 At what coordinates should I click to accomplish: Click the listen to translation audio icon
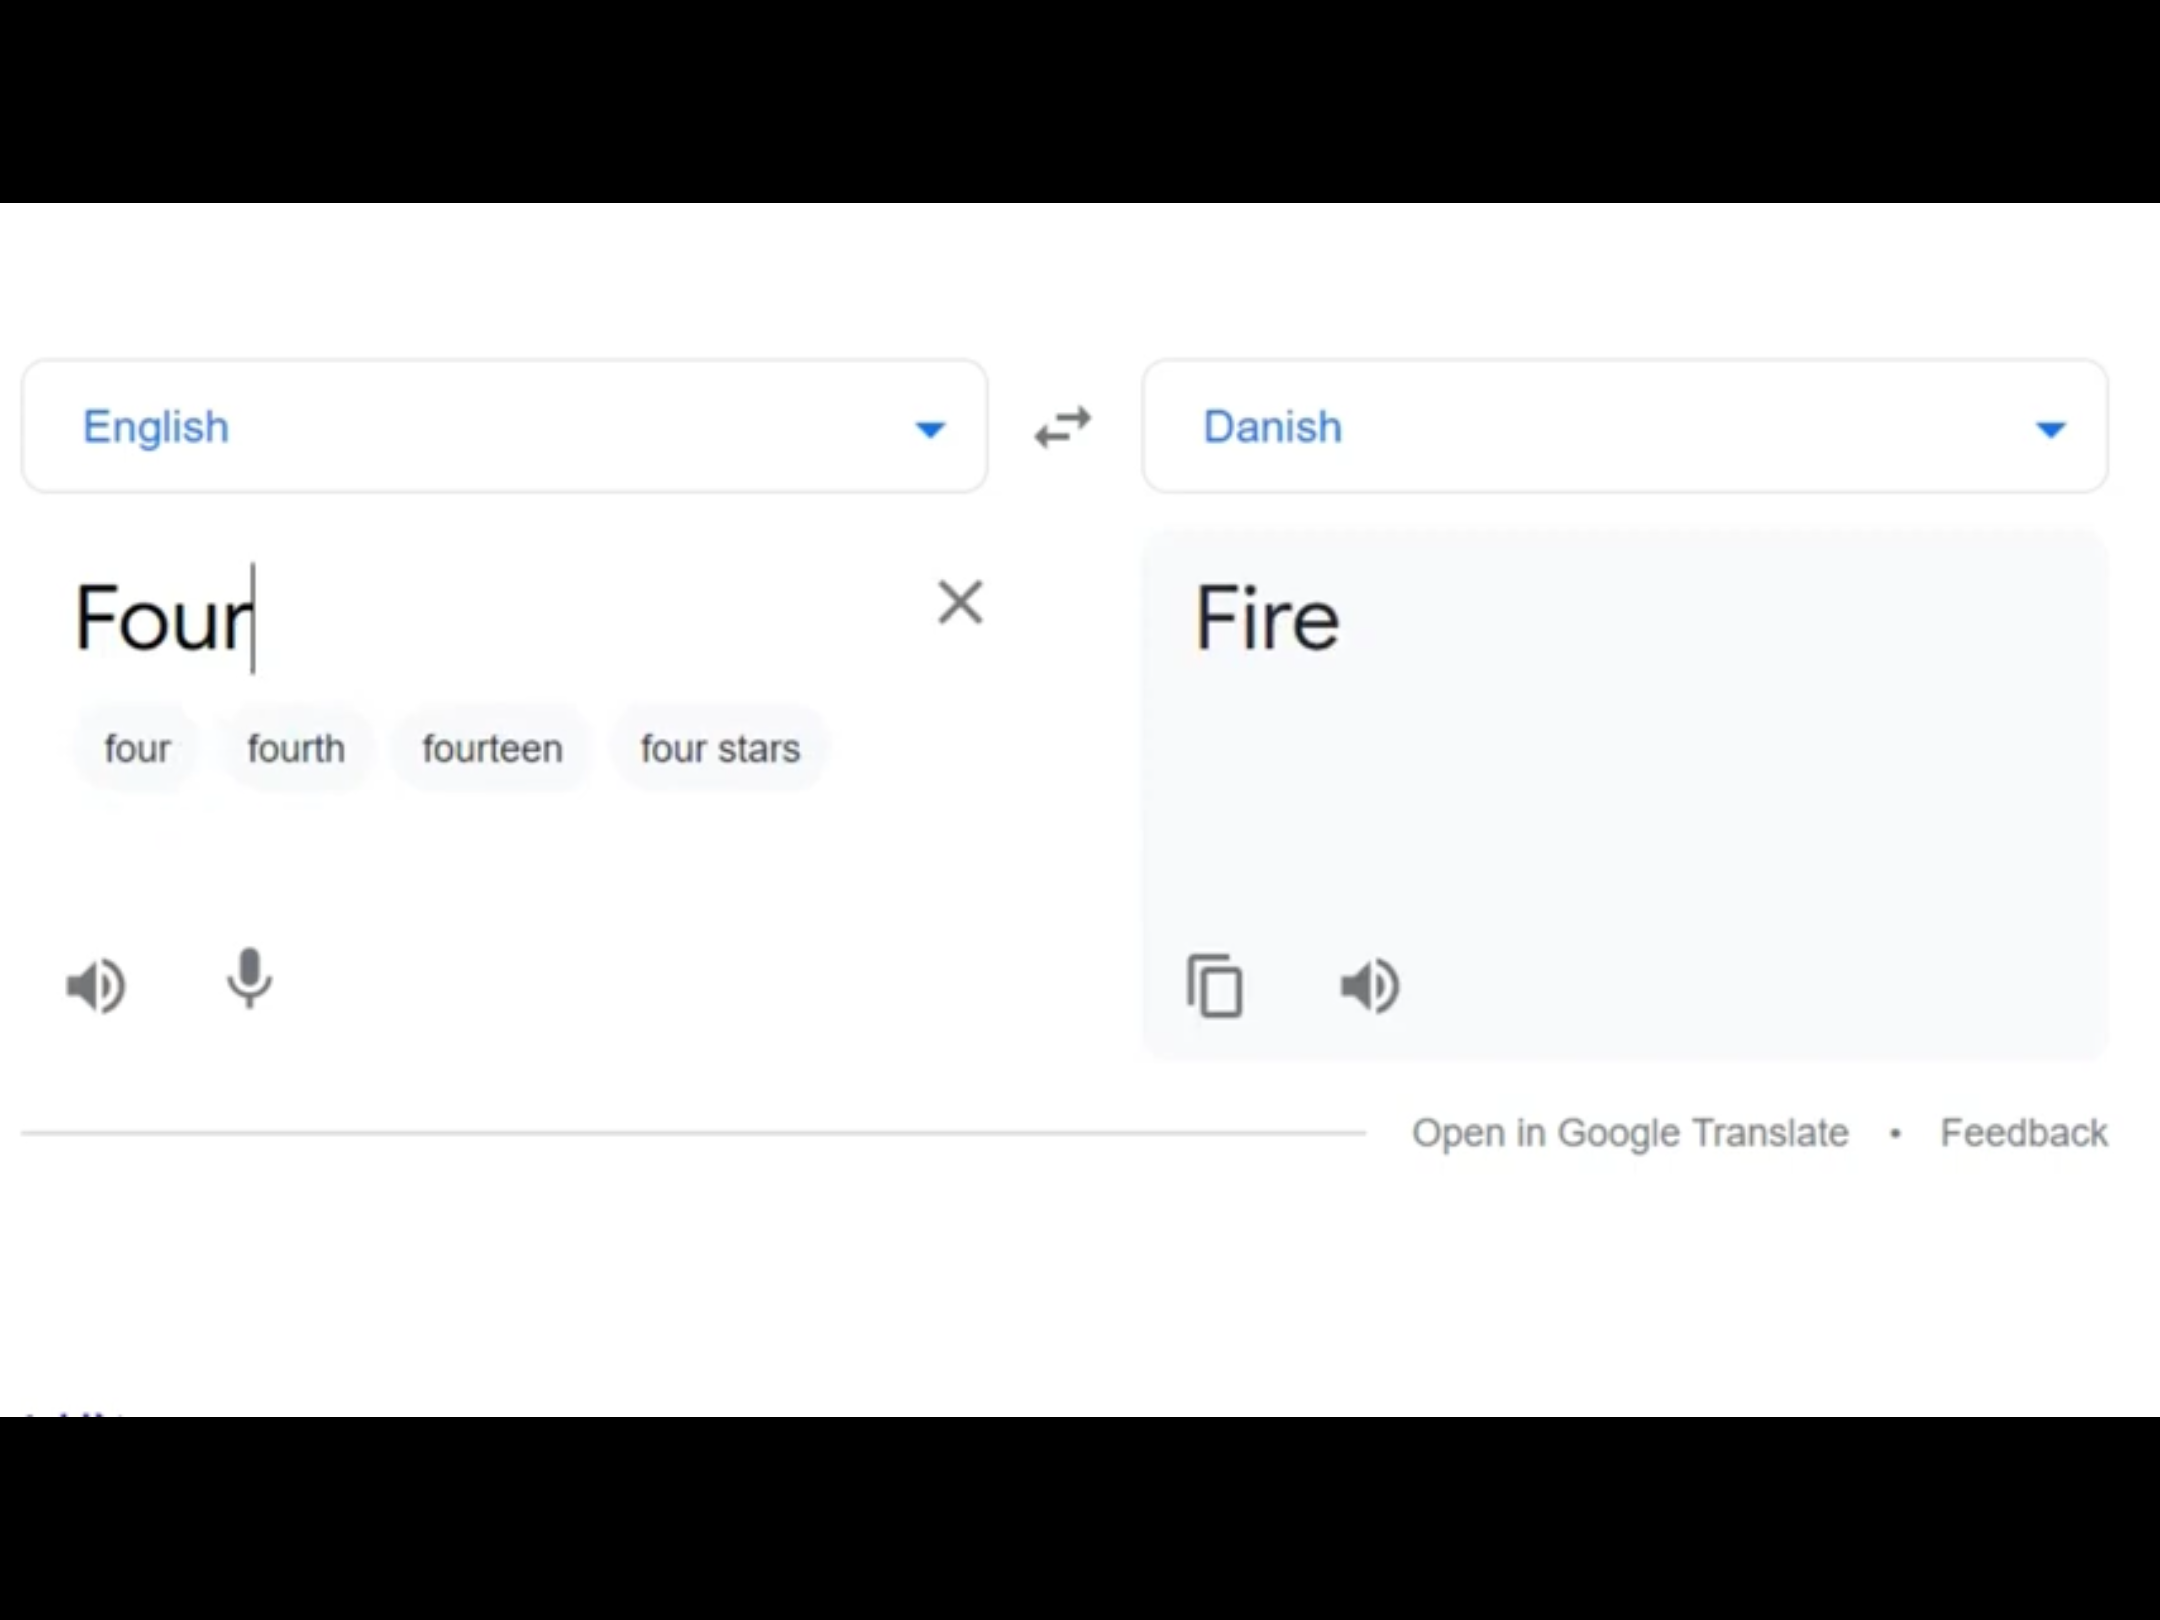tap(1369, 985)
